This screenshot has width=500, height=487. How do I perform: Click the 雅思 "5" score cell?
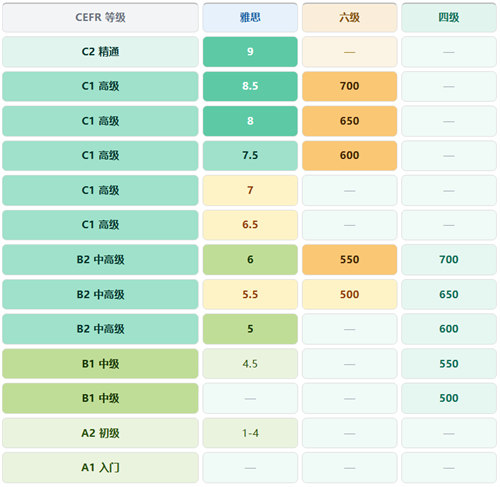tap(250, 329)
